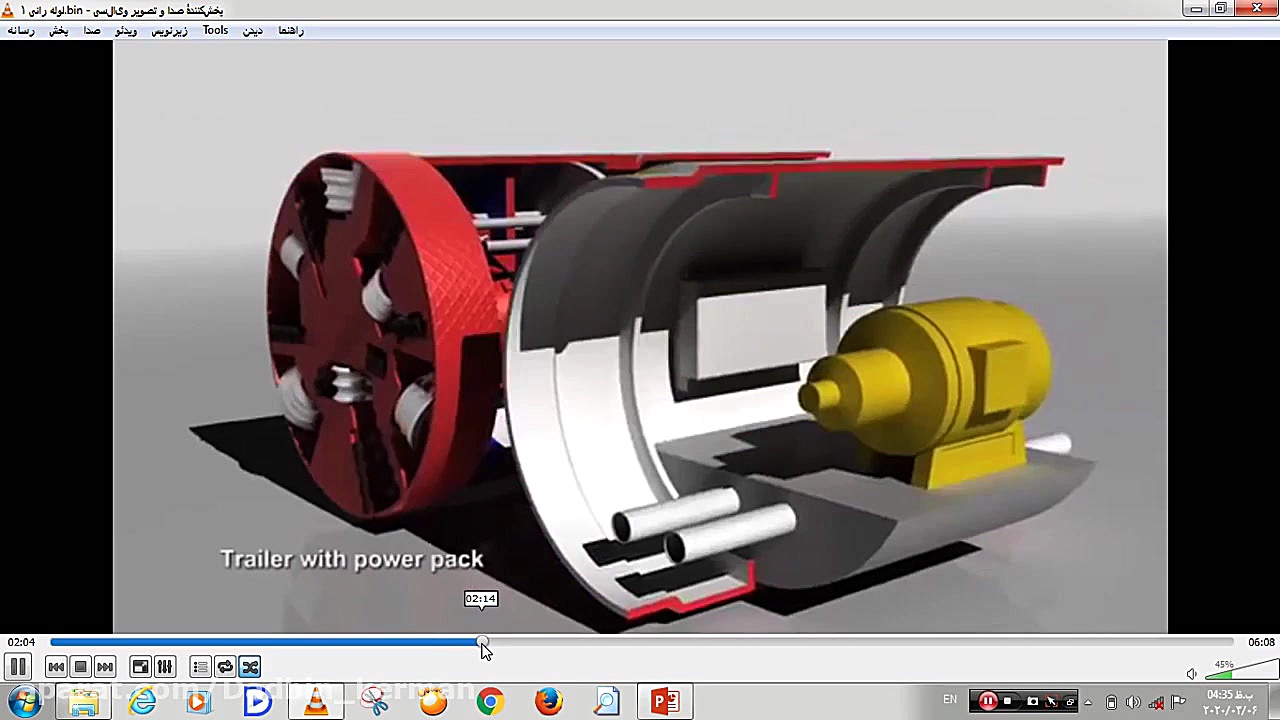Screen dimensions: 1280x720
Task: Stop playback with the stop button
Action: point(80,667)
